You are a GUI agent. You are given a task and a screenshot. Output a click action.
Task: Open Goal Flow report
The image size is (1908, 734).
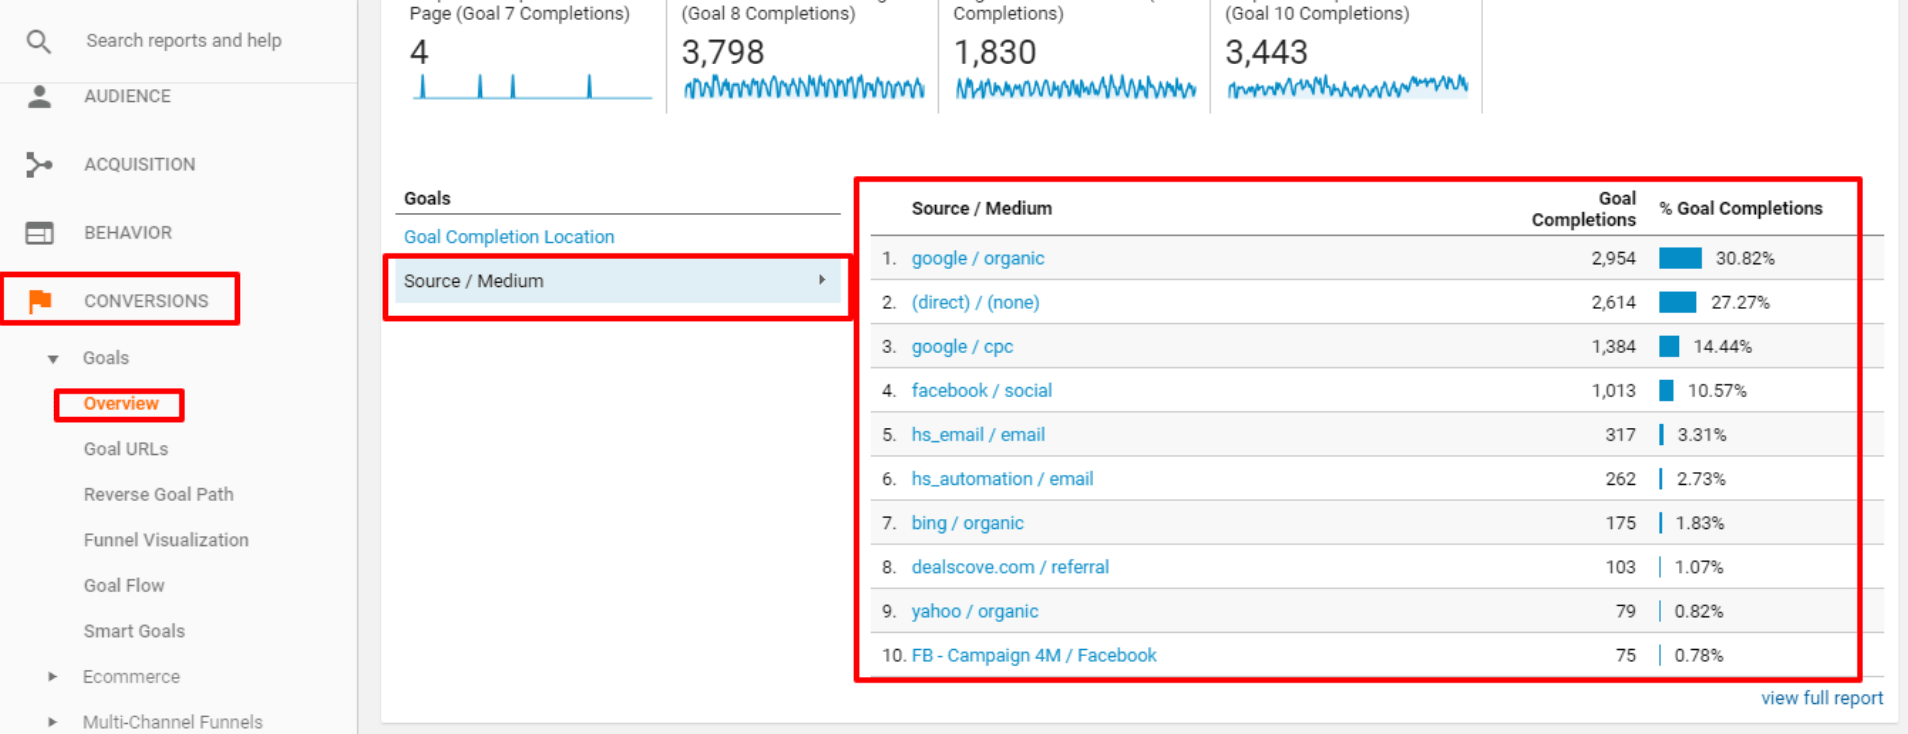(124, 585)
